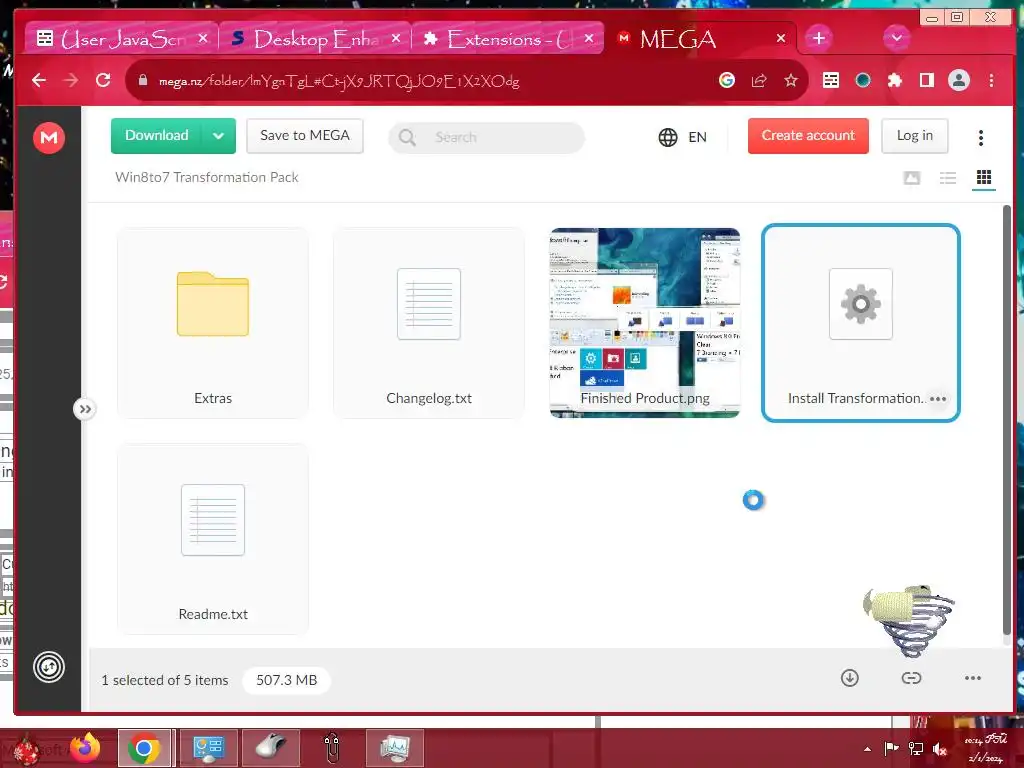Switch to grid thumbnail view
The image size is (1024, 768).
[984, 178]
